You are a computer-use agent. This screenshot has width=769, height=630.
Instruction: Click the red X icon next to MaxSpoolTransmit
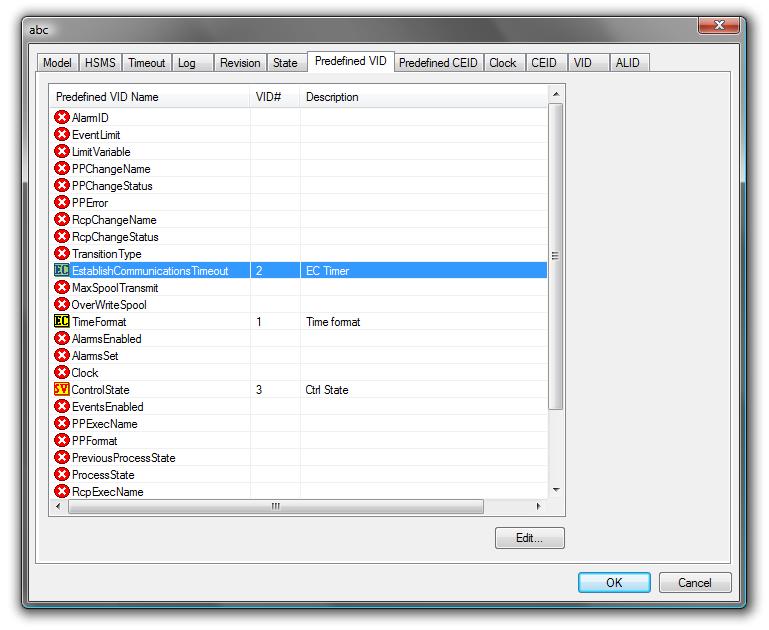(62, 288)
